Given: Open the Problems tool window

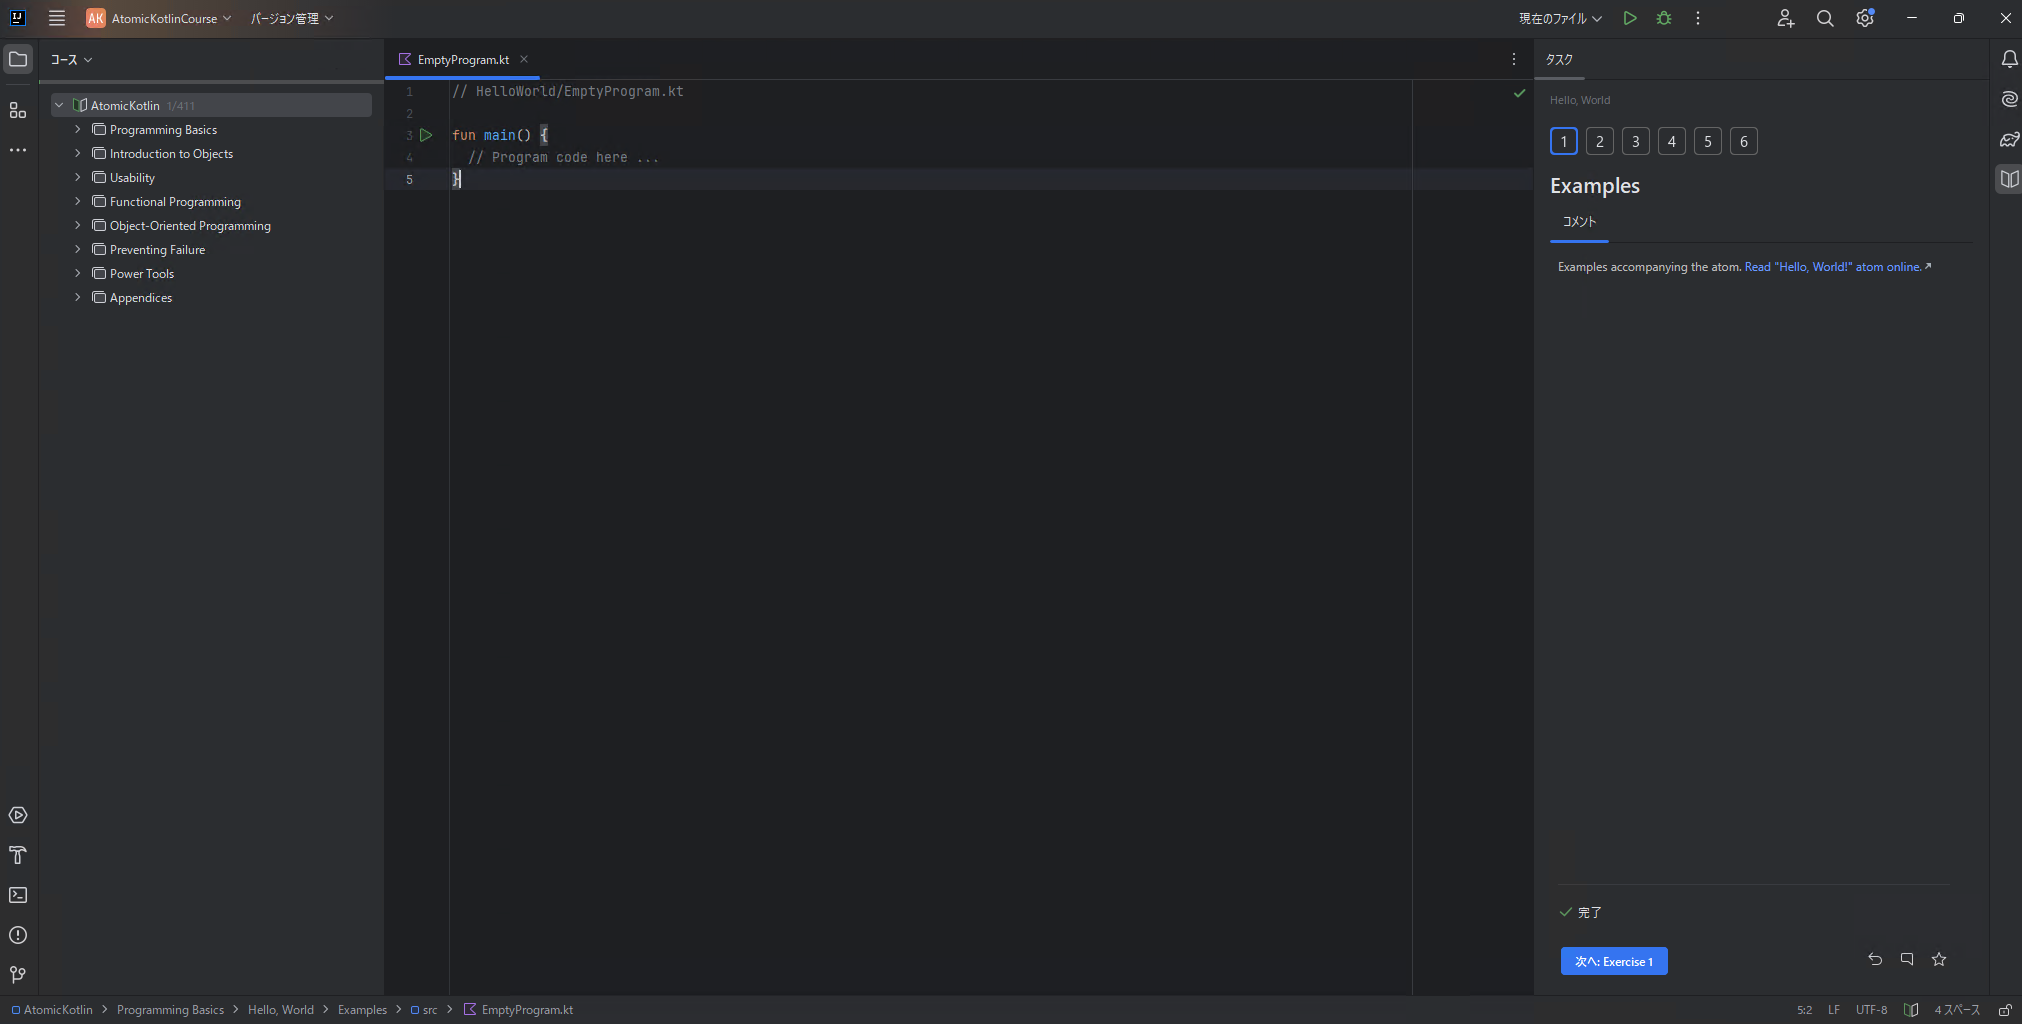Looking at the screenshot, I should [x=18, y=935].
